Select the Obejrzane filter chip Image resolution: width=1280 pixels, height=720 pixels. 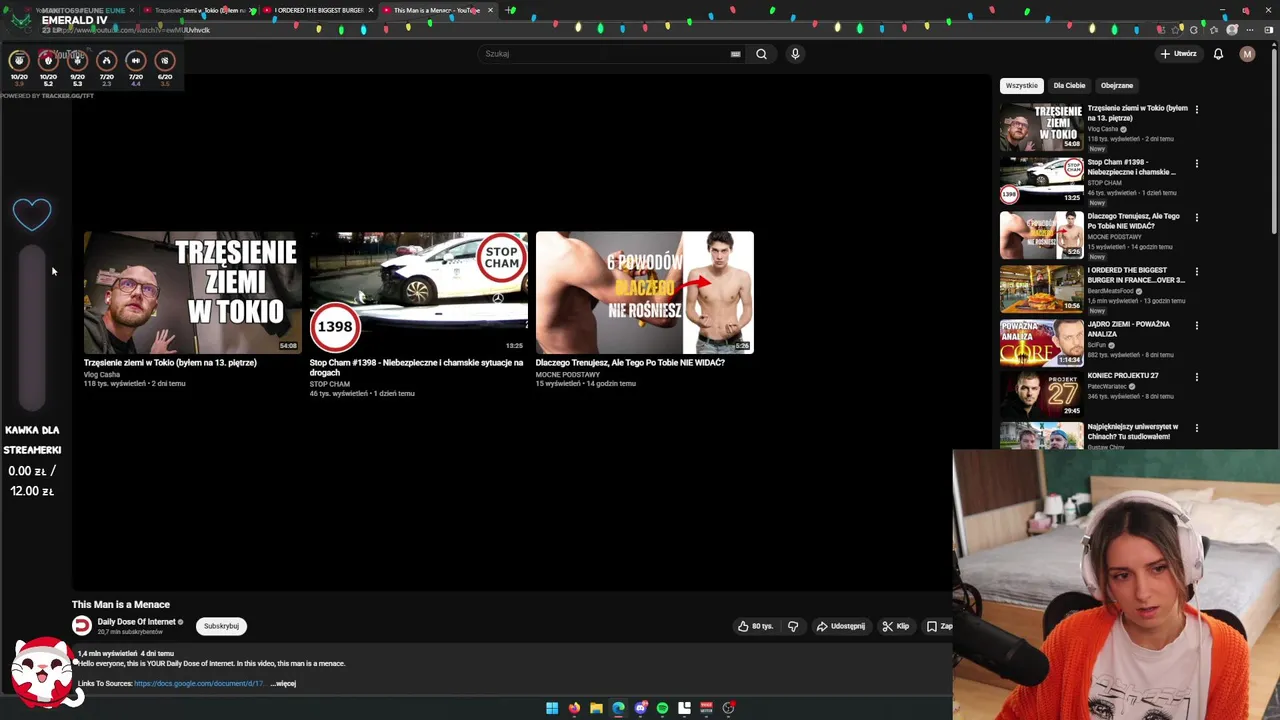tap(1117, 86)
